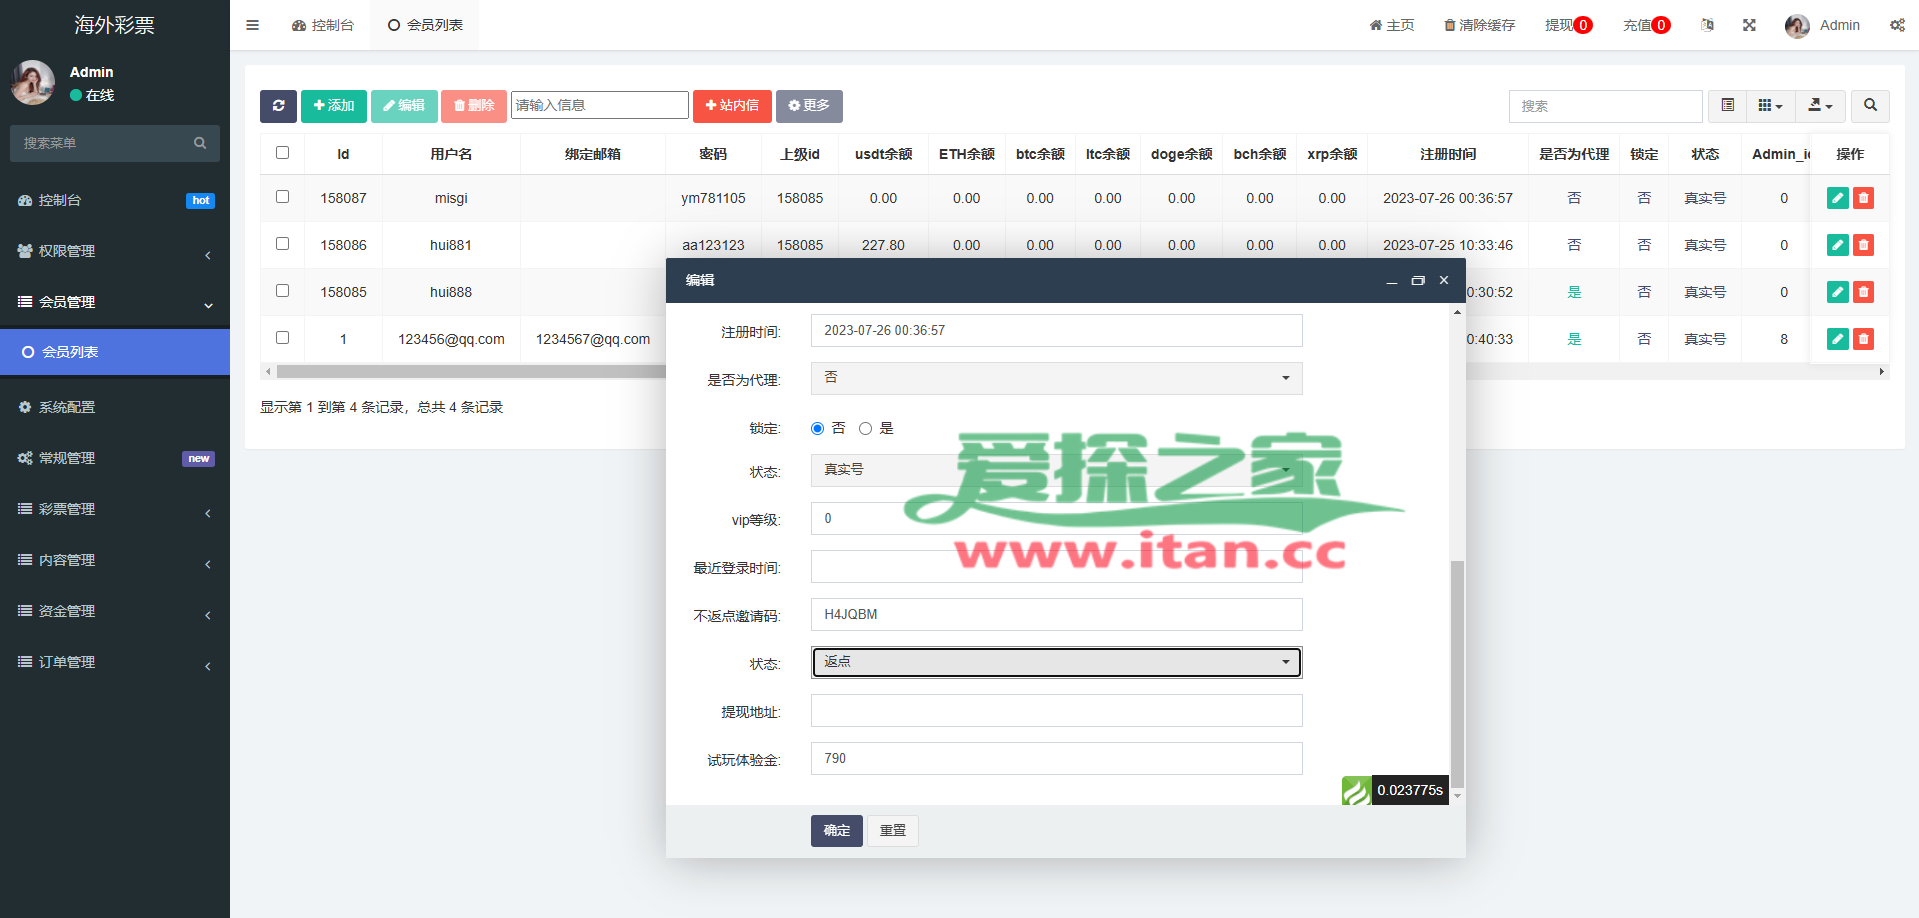Click the green edit icon for user misgi
This screenshot has height=918, width=1919.
click(1837, 198)
